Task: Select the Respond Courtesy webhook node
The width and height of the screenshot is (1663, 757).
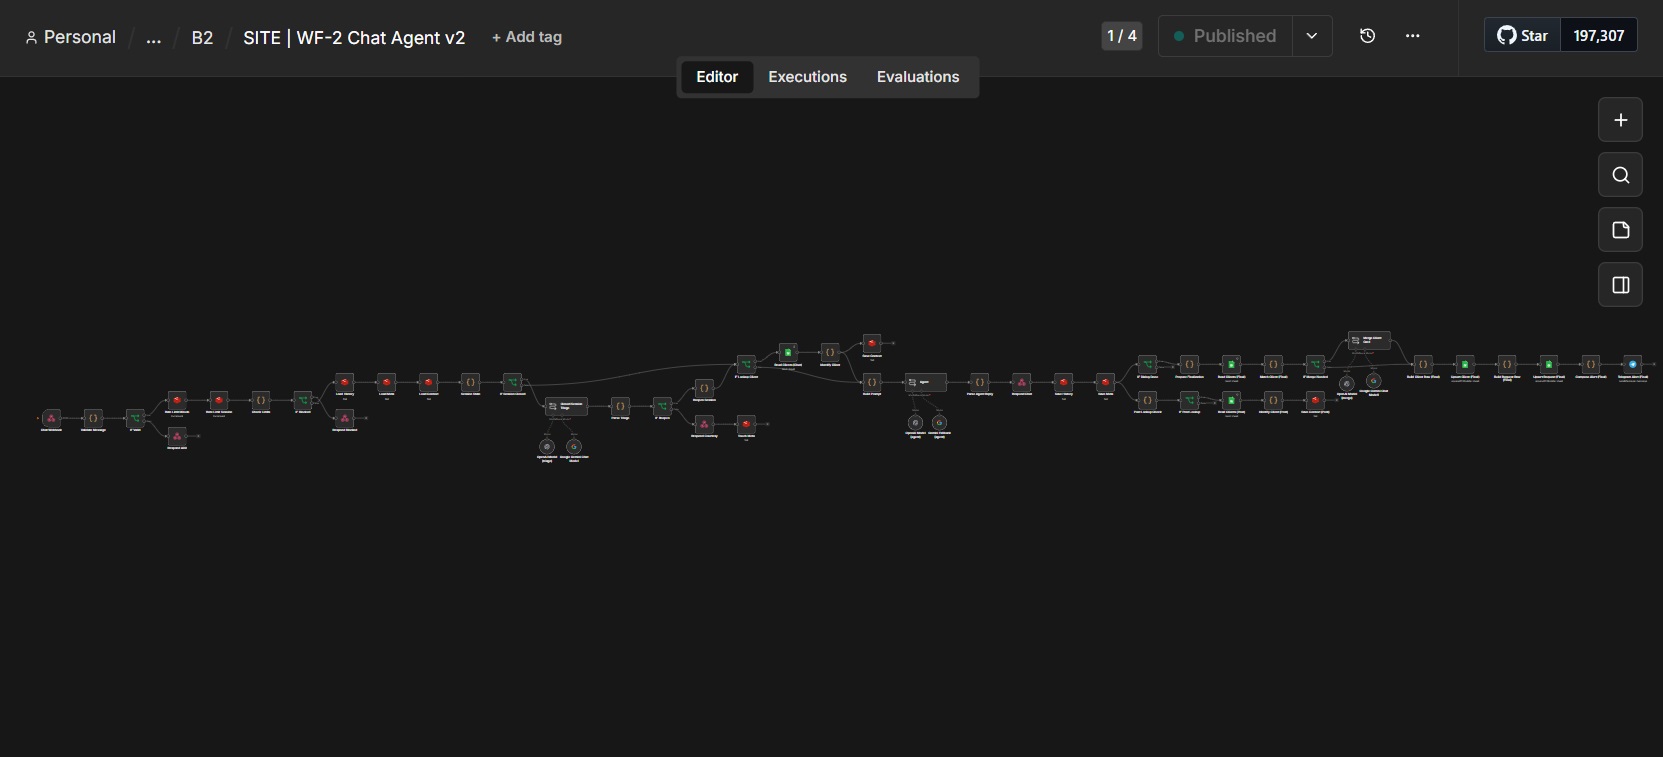Action: pyautogui.click(x=704, y=424)
